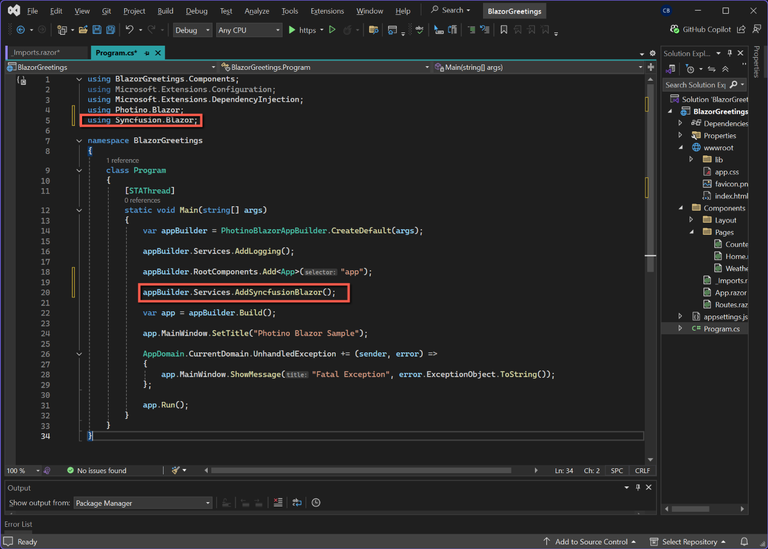Open the Build menu
Screen dimensions: 768x549
pos(165,11)
